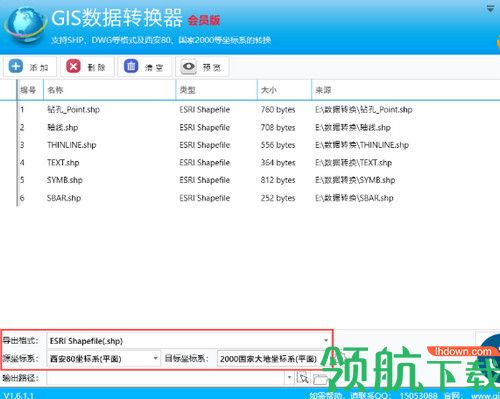Click ESRI Shapefile type in row 1
The width and height of the screenshot is (500, 399).
pos(205,109)
